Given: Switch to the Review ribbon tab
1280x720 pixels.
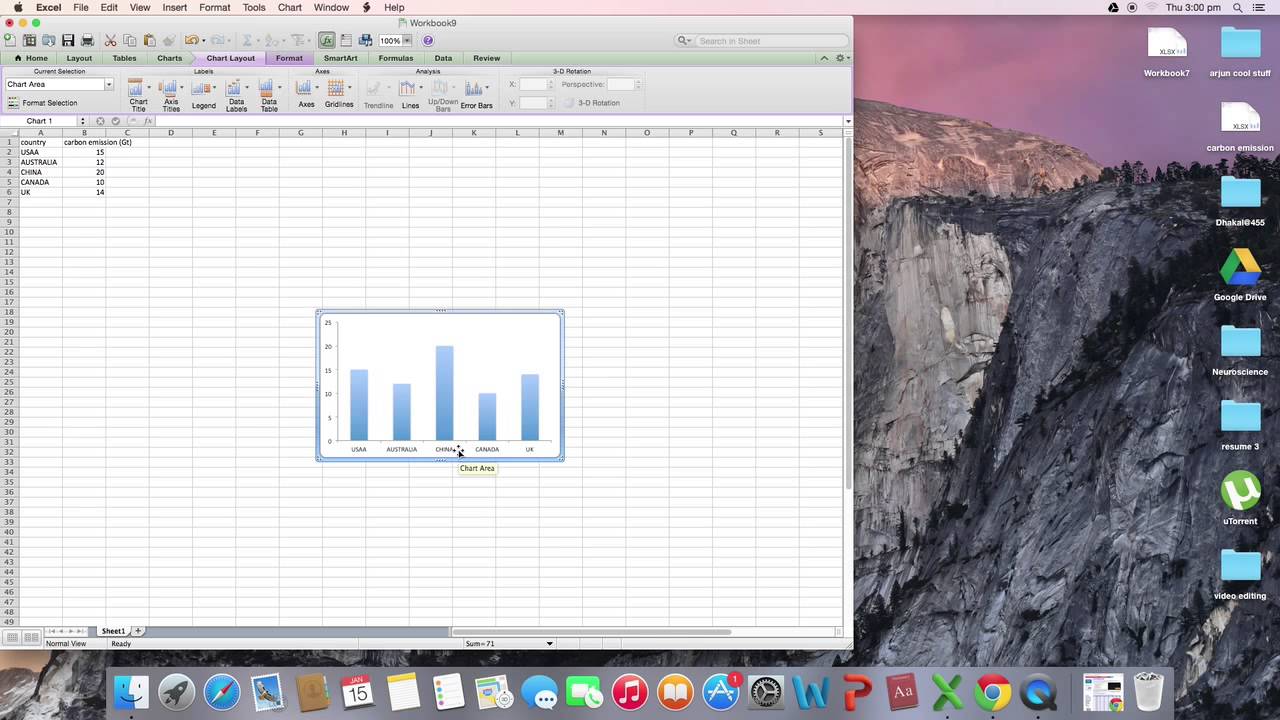Looking at the screenshot, I should pyautogui.click(x=486, y=58).
